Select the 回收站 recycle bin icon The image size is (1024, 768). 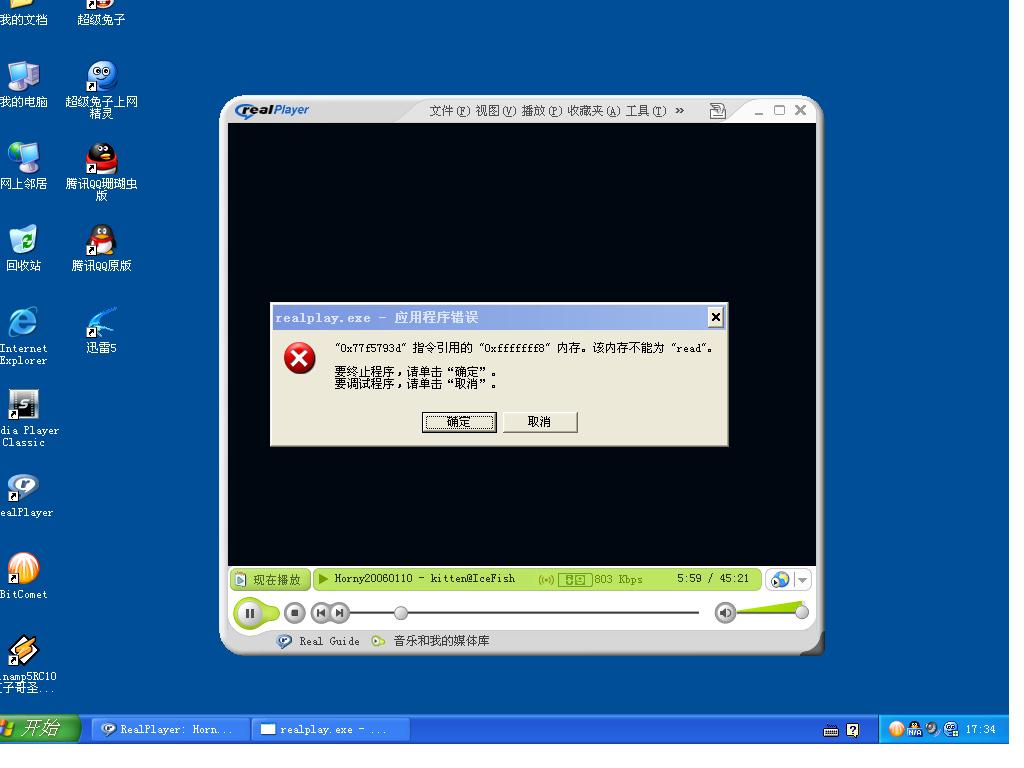click(24, 248)
